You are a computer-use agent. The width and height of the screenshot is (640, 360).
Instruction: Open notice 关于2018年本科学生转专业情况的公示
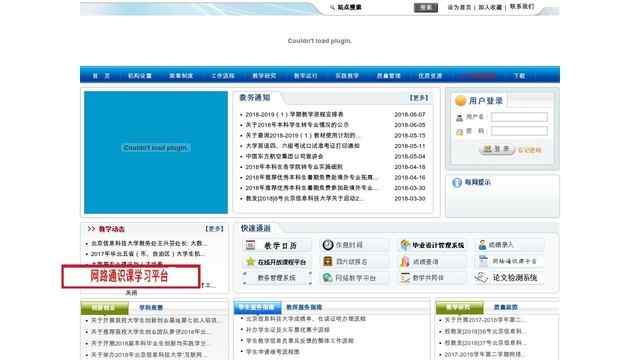(x=297, y=125)
